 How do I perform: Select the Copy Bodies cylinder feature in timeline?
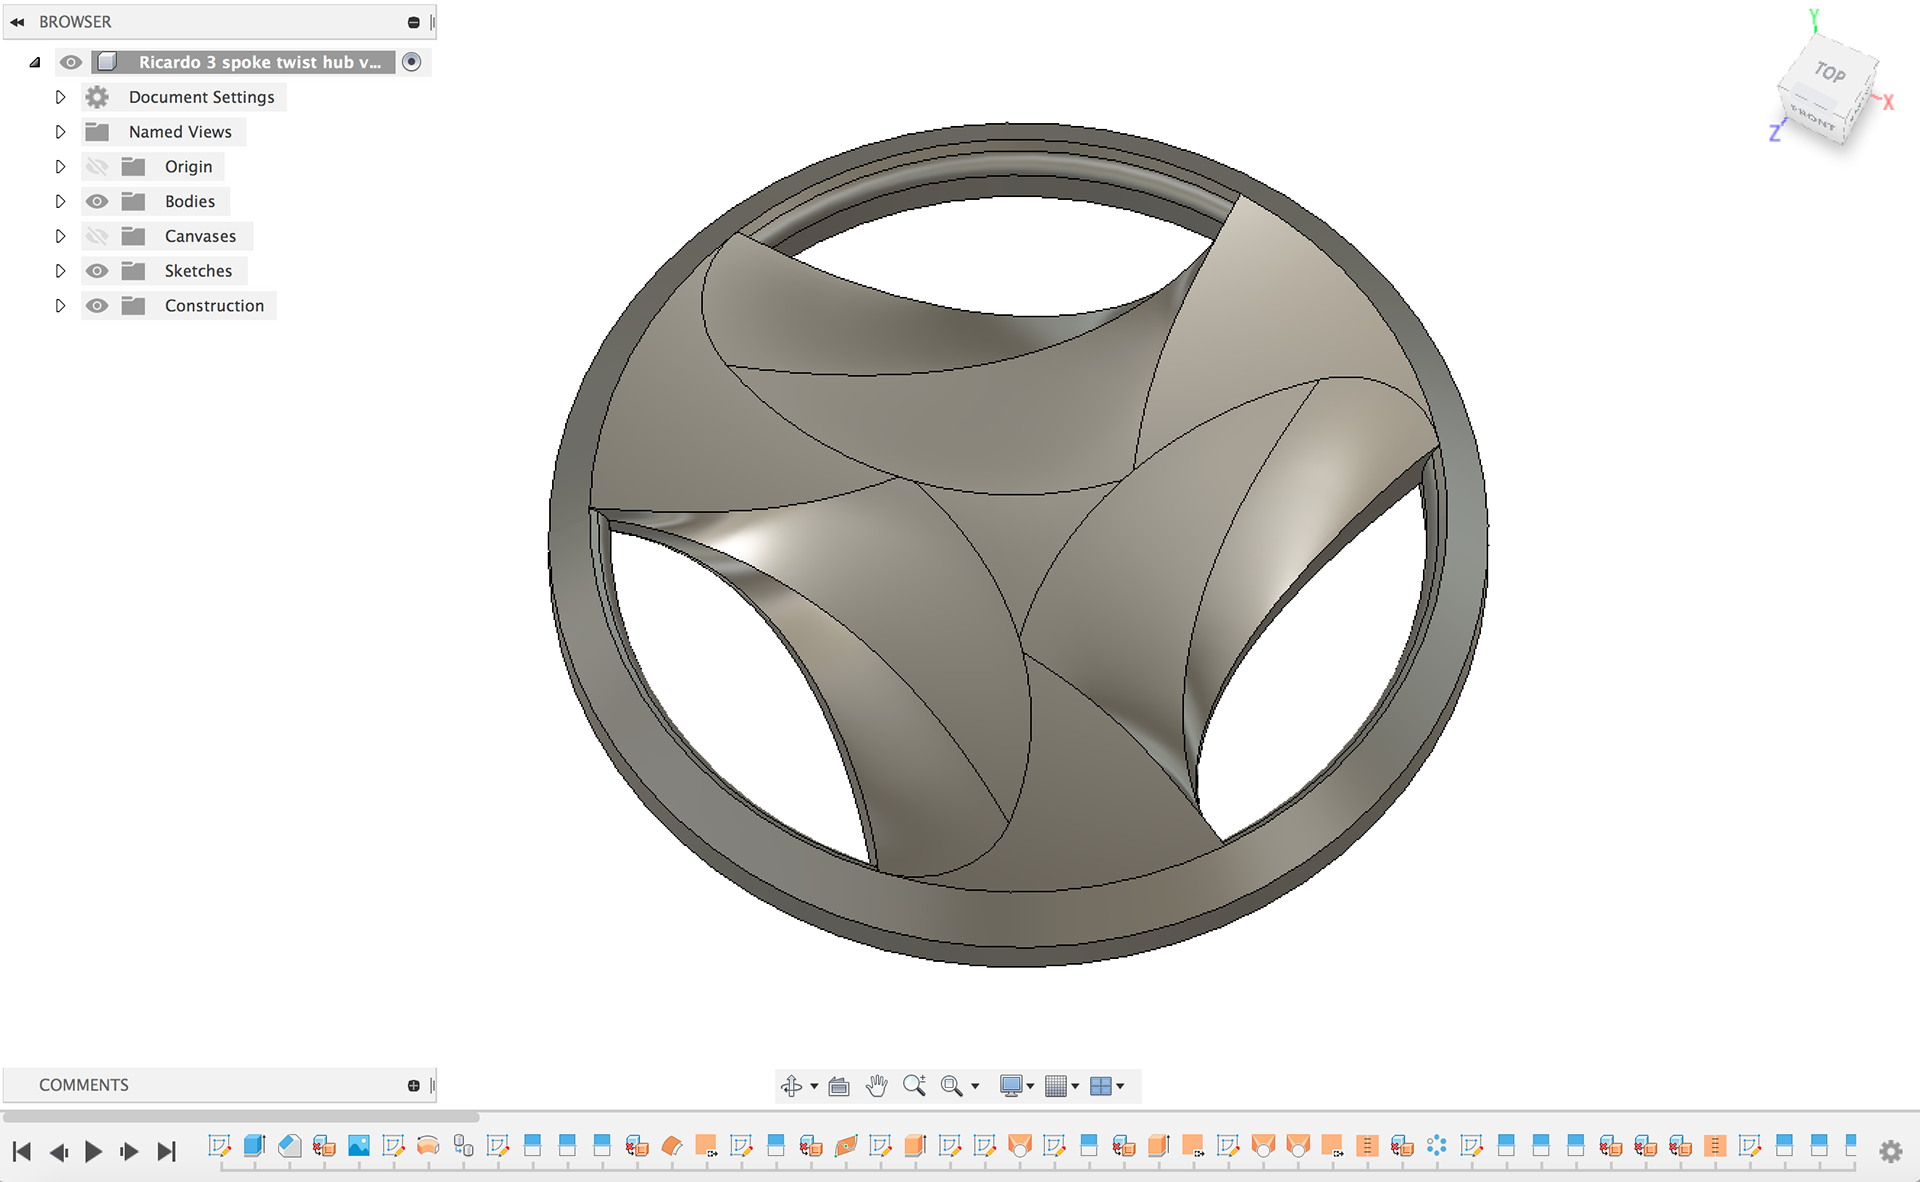coord(463,1146)
